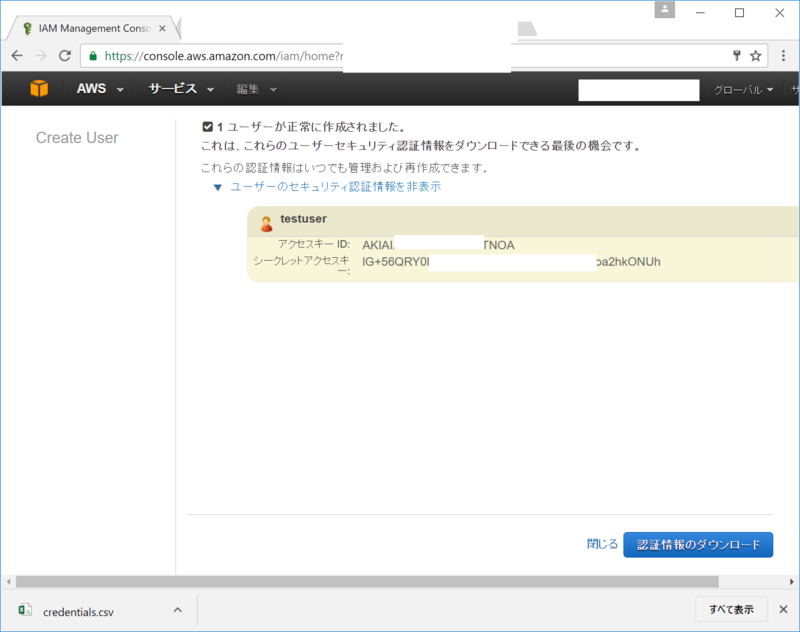Click the AWS cube logo icon
Image resolution: width=800 pixels, height=632 pixels.
coord(38,88)
